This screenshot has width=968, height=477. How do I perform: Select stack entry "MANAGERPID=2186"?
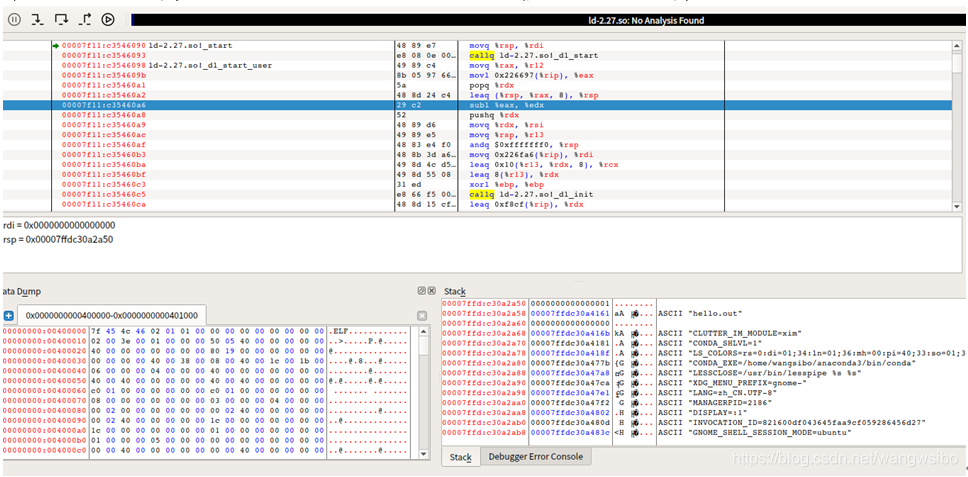pos(715,402)
